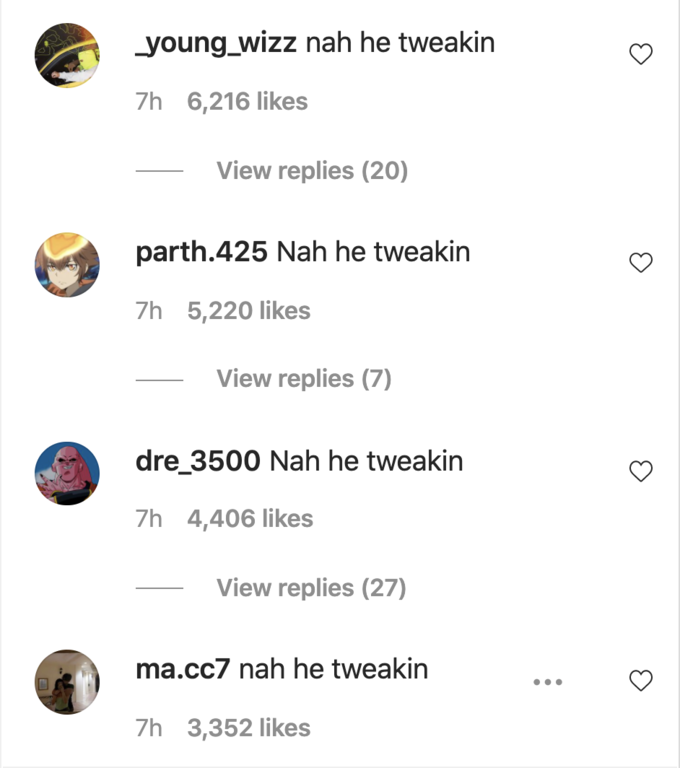Image resolution: width=680 pixels, height=768 pixels.
Task: Visit ma.cc7 username link
Action: [183, 669]
